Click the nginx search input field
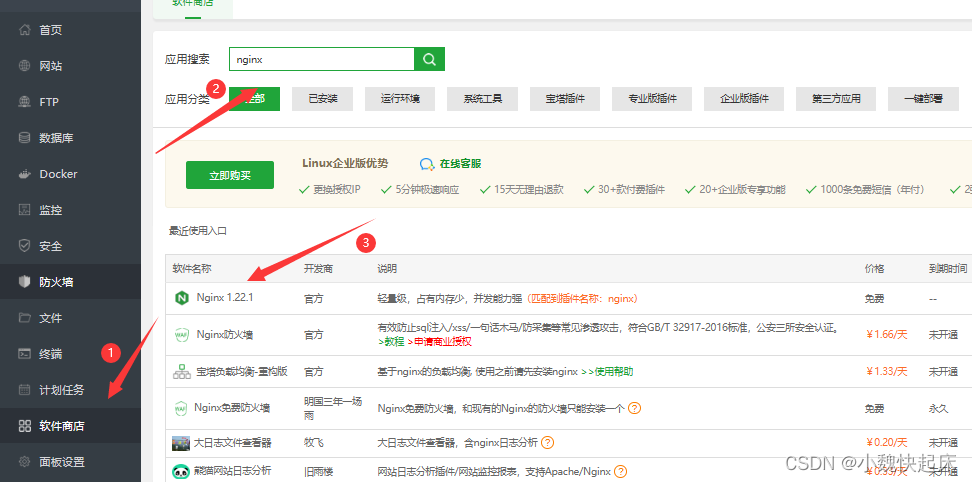This screenshot has width=972, height=482. [x=322, y=59]
